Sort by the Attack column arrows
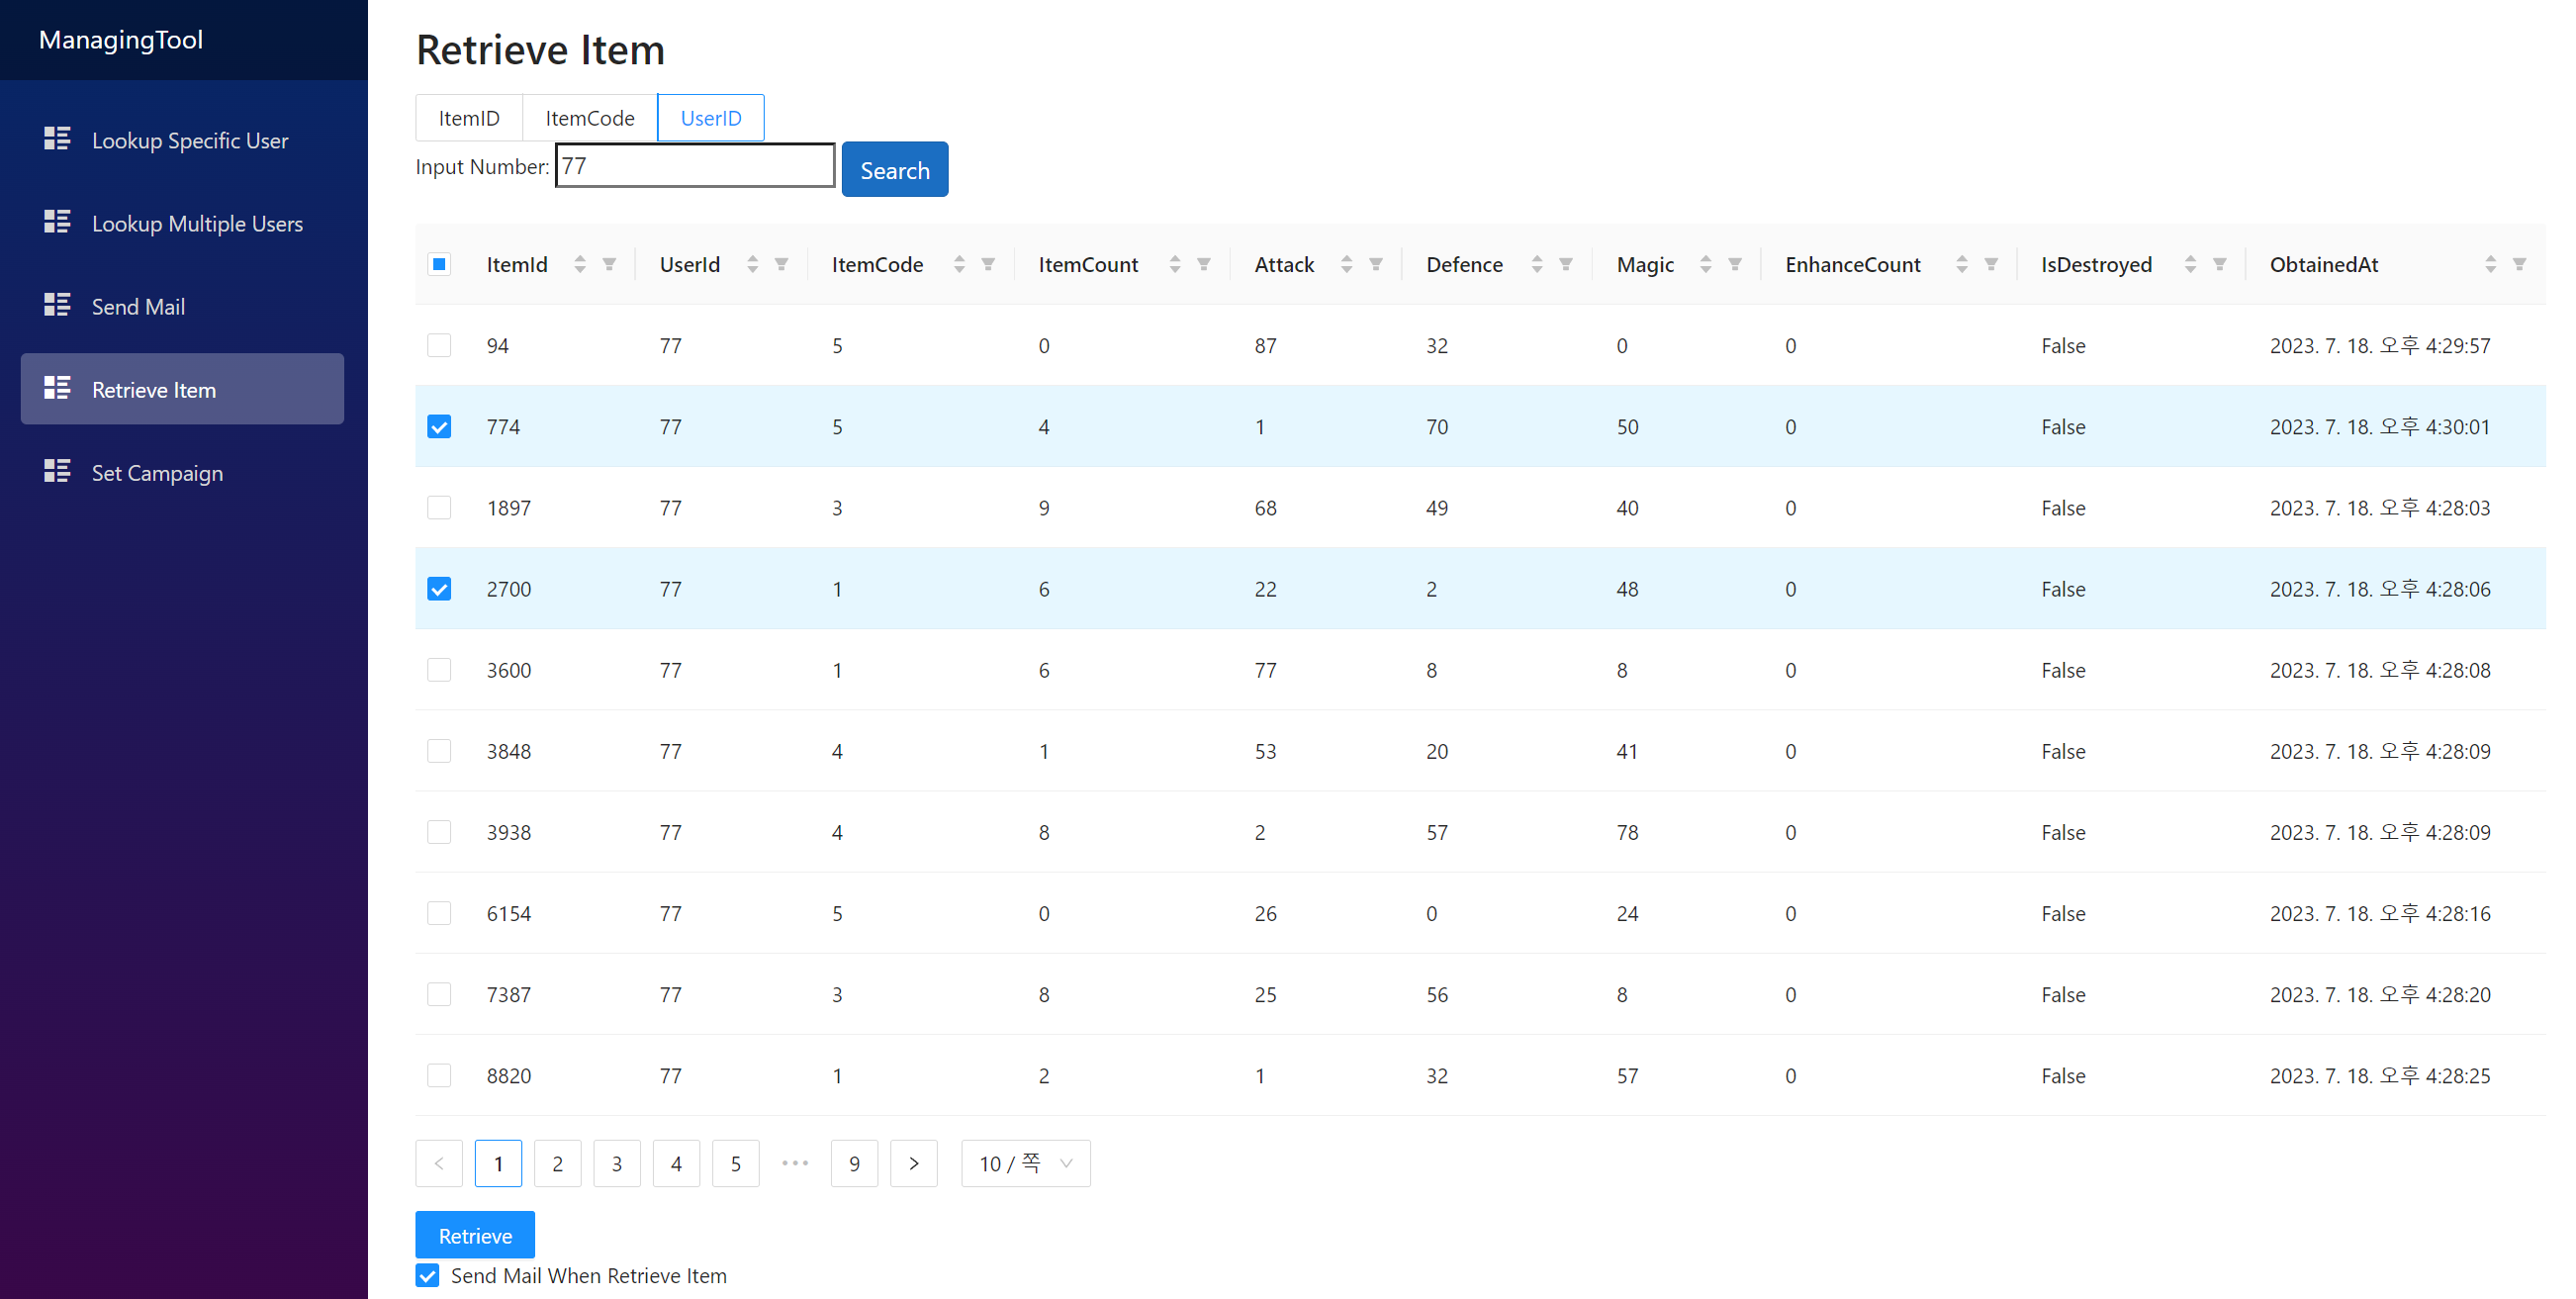The image size is (2576, 1299). click(x=1346, y=264)
